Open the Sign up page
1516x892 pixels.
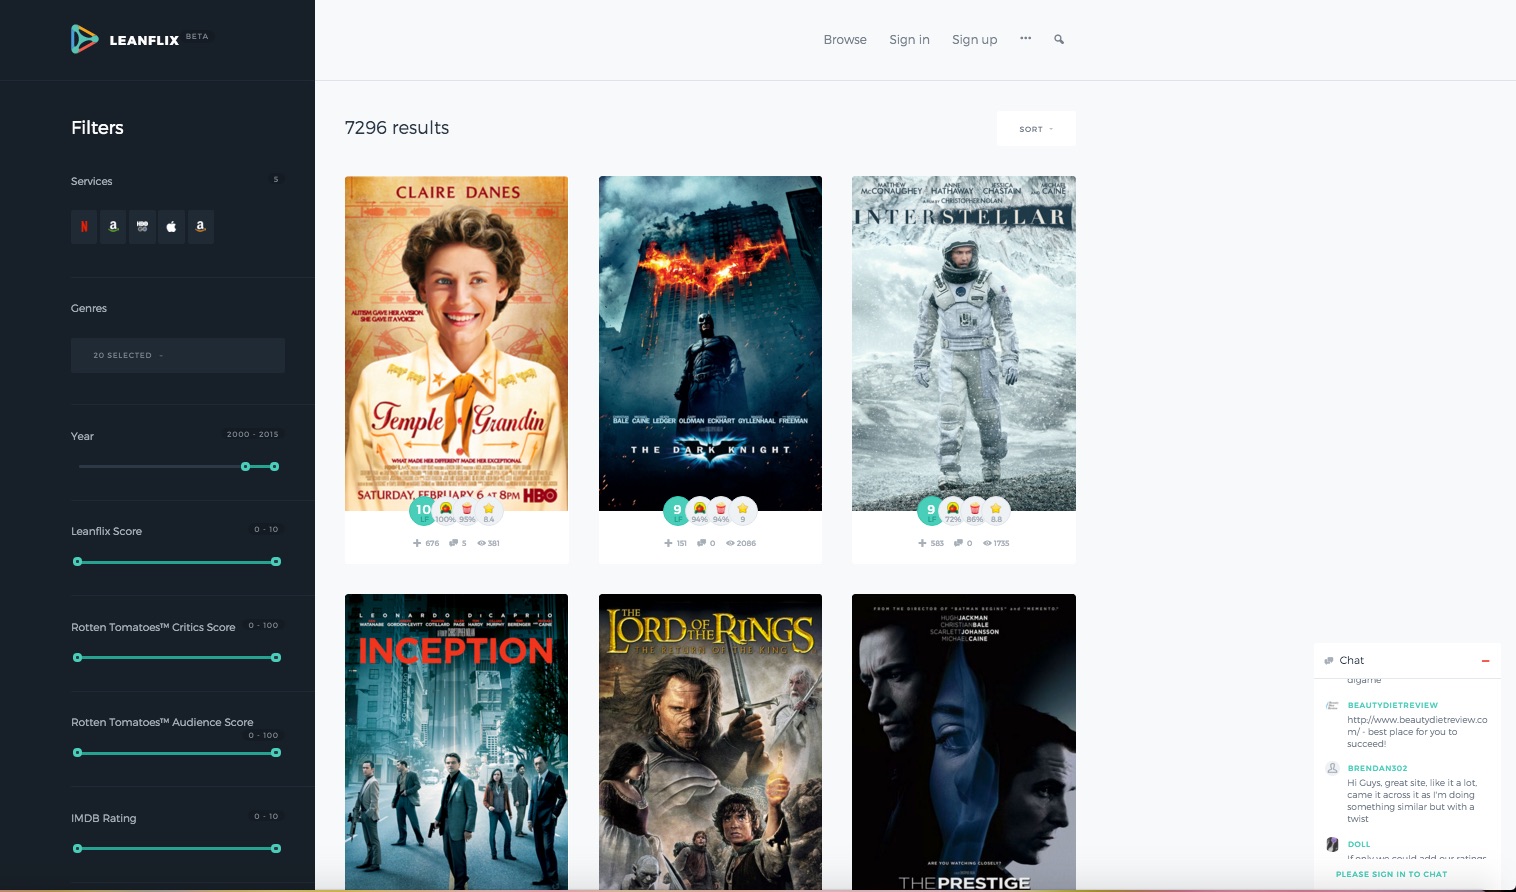click(974, 40)
